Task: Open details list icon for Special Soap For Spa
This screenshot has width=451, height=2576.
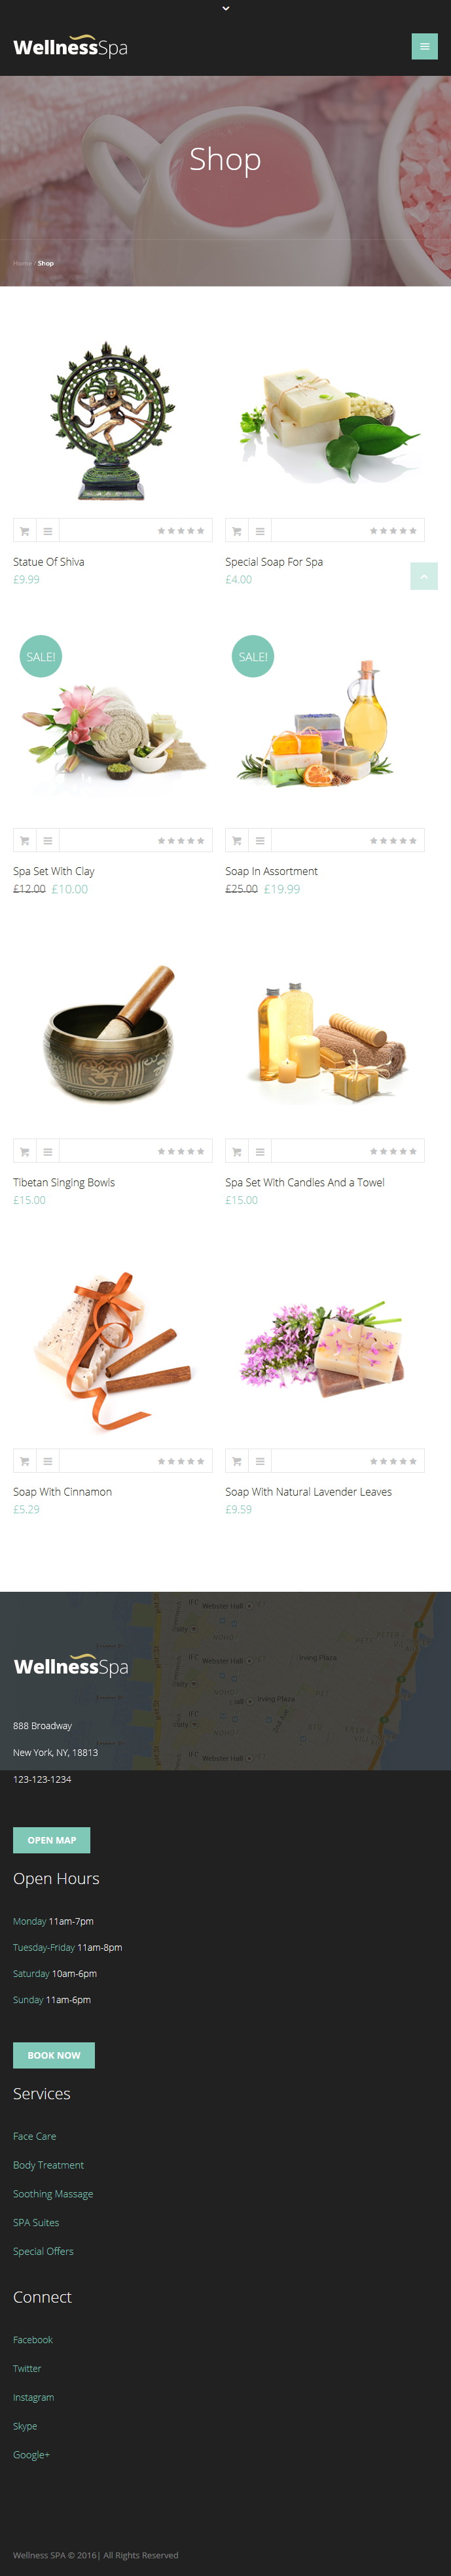Action: point(260,531)
